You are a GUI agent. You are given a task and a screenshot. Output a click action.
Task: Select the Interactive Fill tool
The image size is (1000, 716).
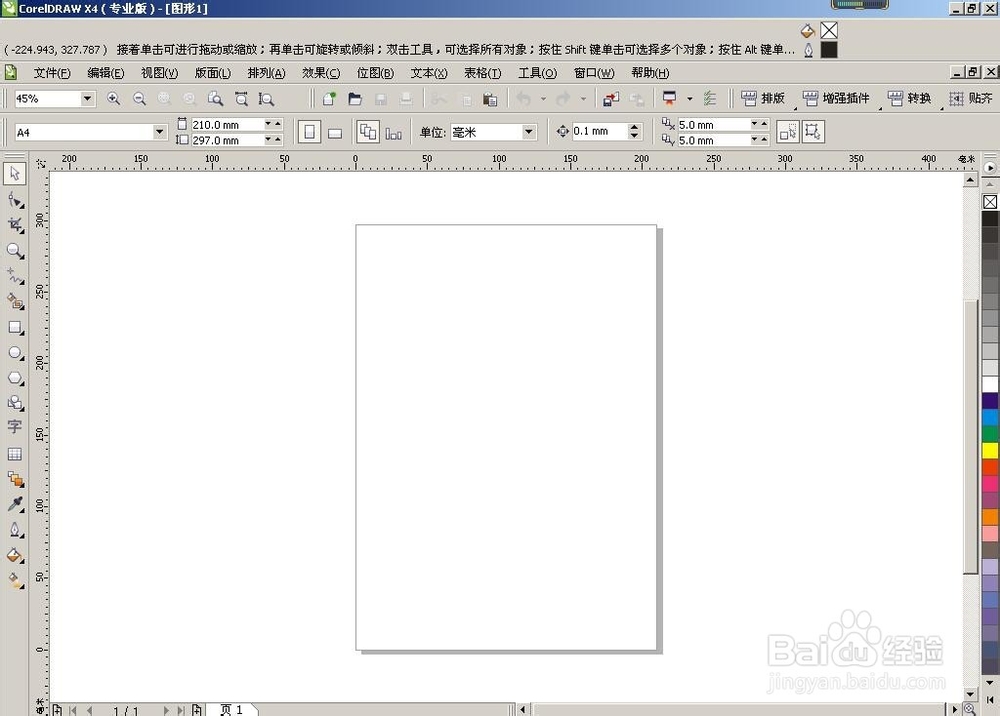15,580
